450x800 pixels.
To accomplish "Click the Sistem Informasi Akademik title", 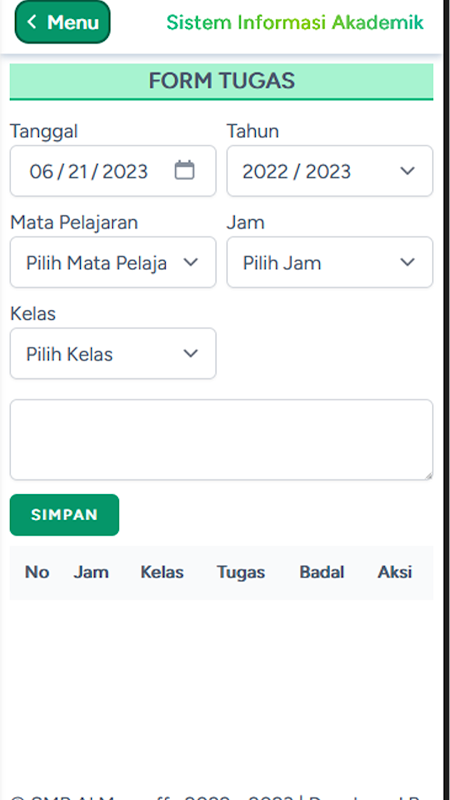I will tap(295, 22).
